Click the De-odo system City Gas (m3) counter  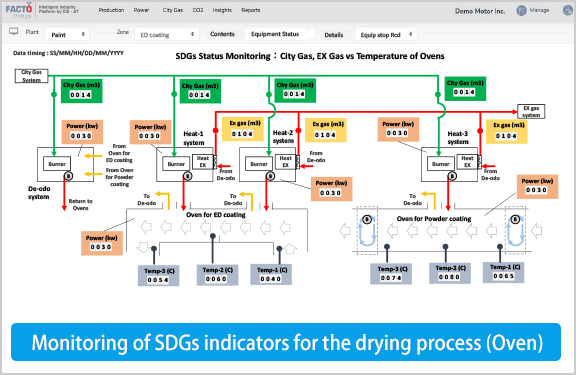point(81,90)
